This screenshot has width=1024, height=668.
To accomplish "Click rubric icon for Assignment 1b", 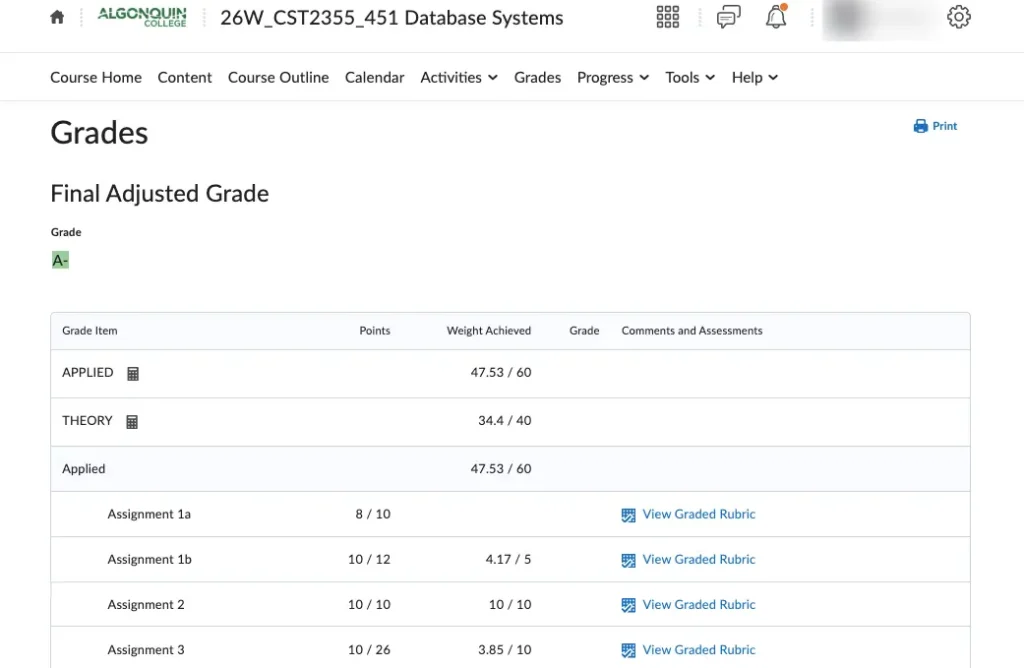I will coord(628,560).
